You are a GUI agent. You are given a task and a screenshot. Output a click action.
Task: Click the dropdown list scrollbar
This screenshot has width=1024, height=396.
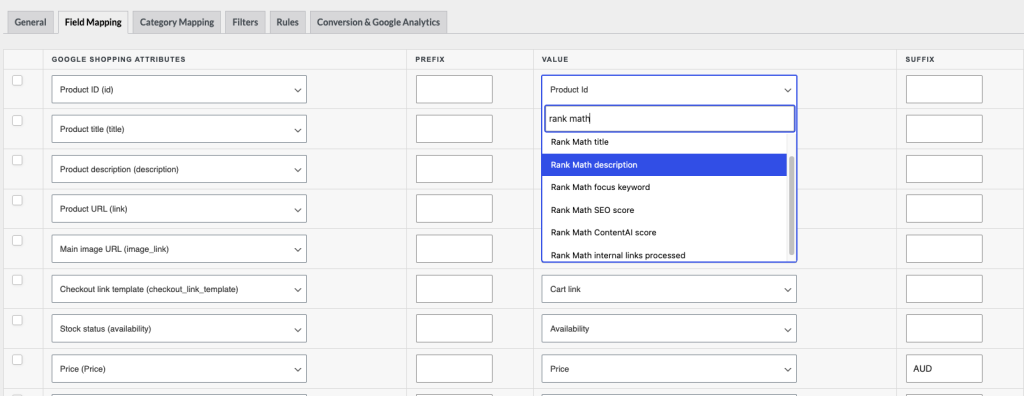point(792,205)
